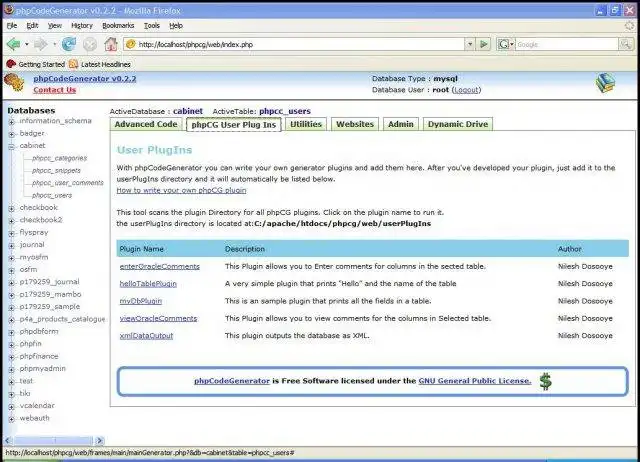The width and height of the screenshot is (640, 462).
Task: Open the Latest Headlines feed icon
Action: [73, 64]
